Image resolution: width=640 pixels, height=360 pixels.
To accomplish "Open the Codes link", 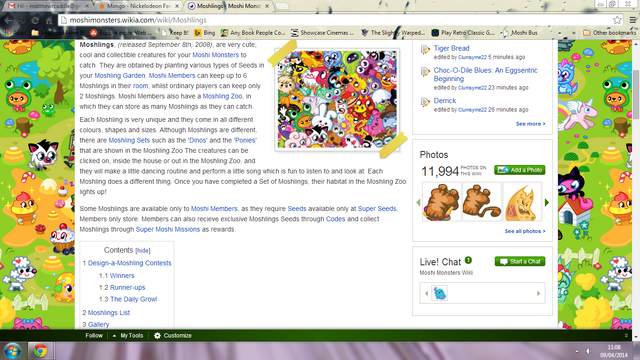I will pos(335,219).
